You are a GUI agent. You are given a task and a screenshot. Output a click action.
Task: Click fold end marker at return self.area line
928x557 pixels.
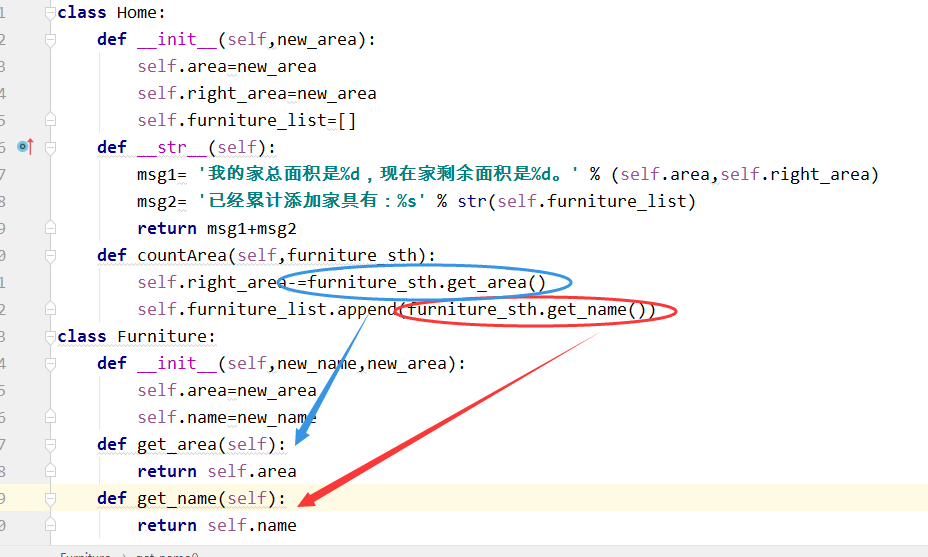(x=50, y=471)
